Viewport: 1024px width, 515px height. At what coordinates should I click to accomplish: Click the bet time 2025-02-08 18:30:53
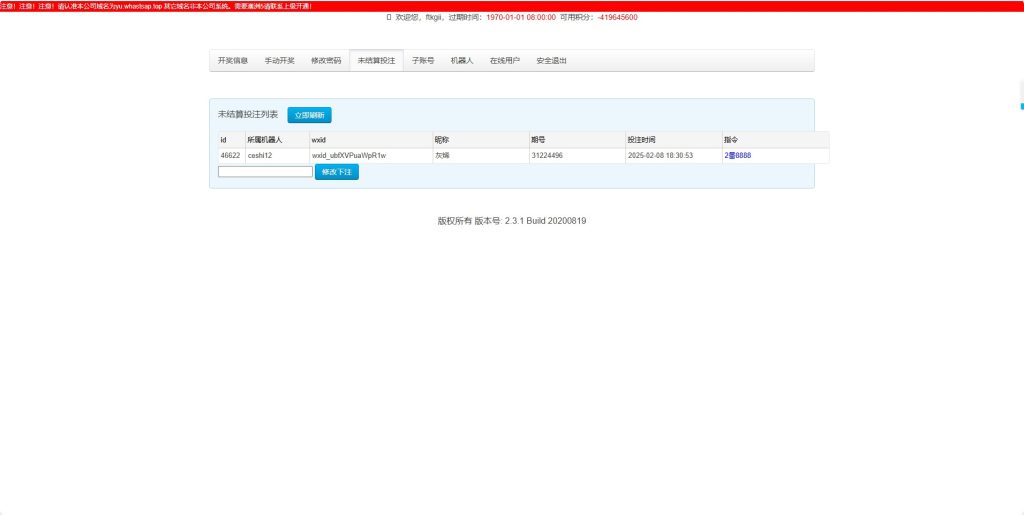[660, 155]
